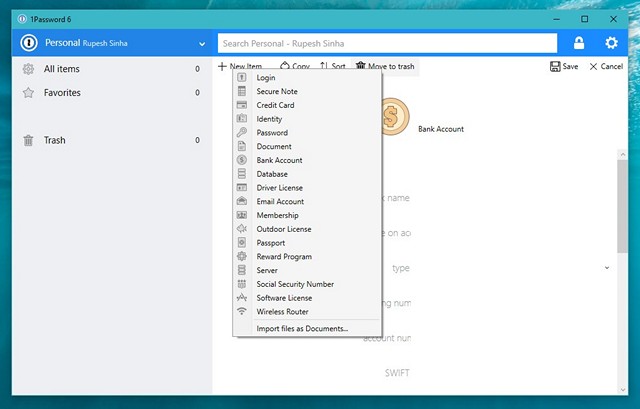Screen dimensions: 640x409
Task: Click the scrollbar down arrow
Action: coord(622,389)
